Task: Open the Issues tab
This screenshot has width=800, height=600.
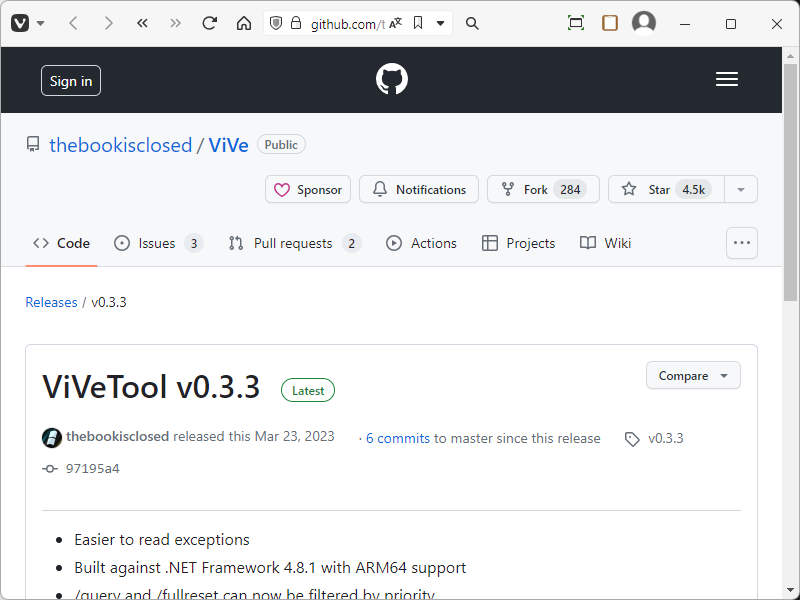Action: tap(159, 243)
